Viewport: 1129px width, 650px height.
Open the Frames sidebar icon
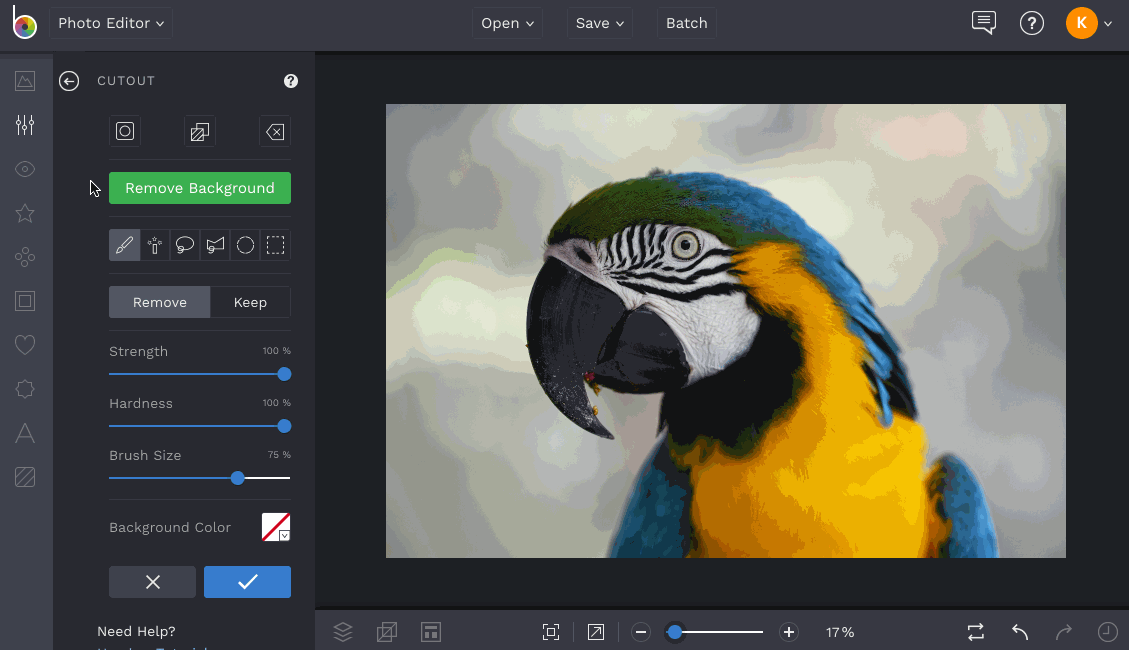(25, 301)
